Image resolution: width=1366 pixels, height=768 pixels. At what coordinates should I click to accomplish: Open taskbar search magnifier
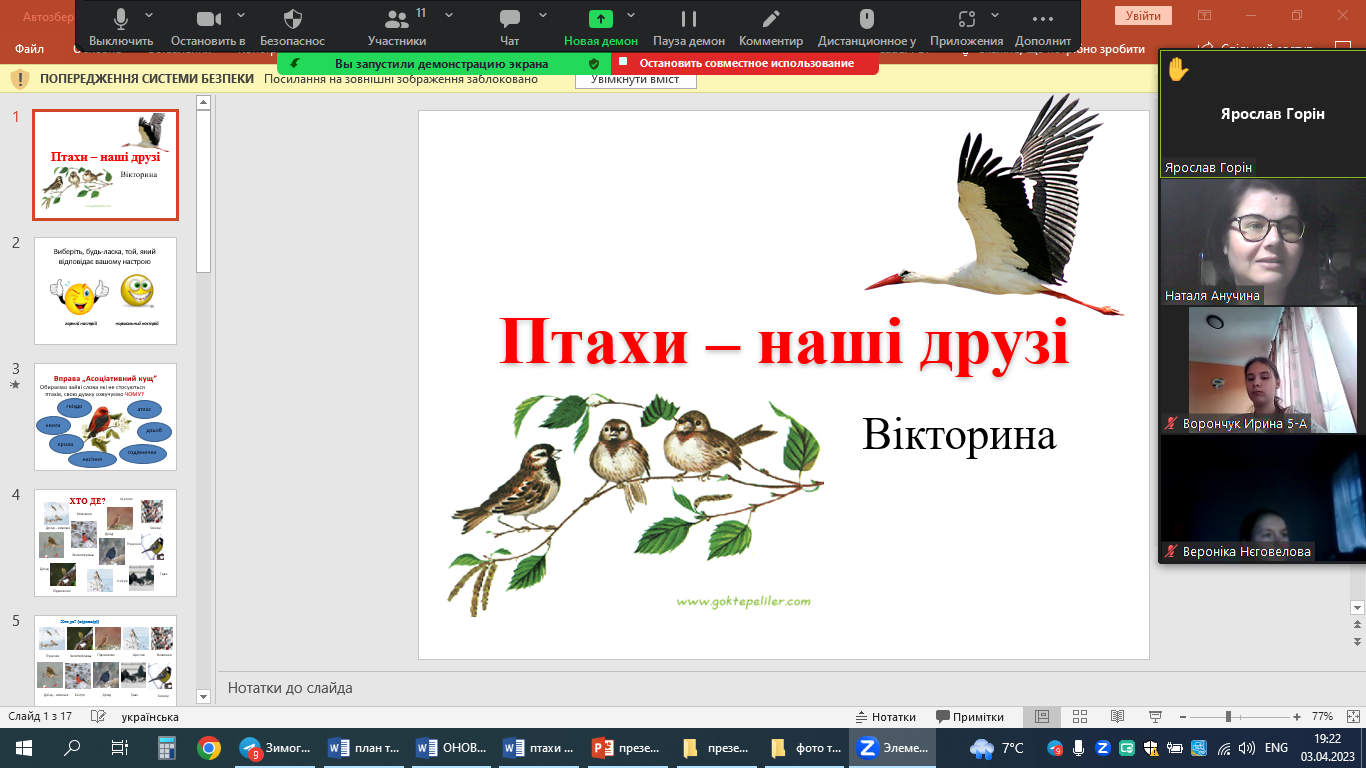pyautogui.click(x=72, y=748)
